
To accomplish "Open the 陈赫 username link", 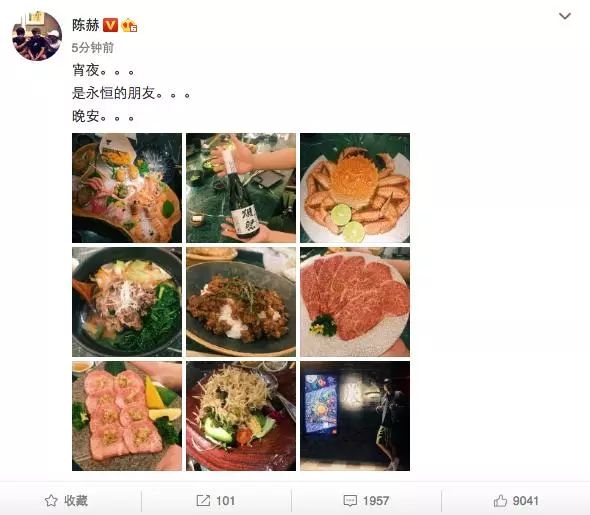I will pos(86,25).
